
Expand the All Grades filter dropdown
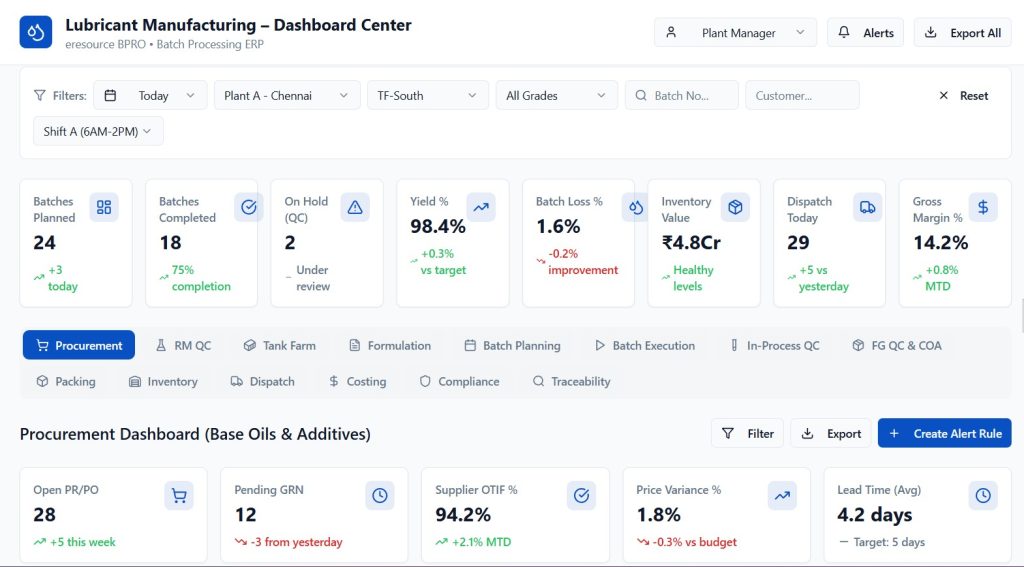(x=556, y=96)
